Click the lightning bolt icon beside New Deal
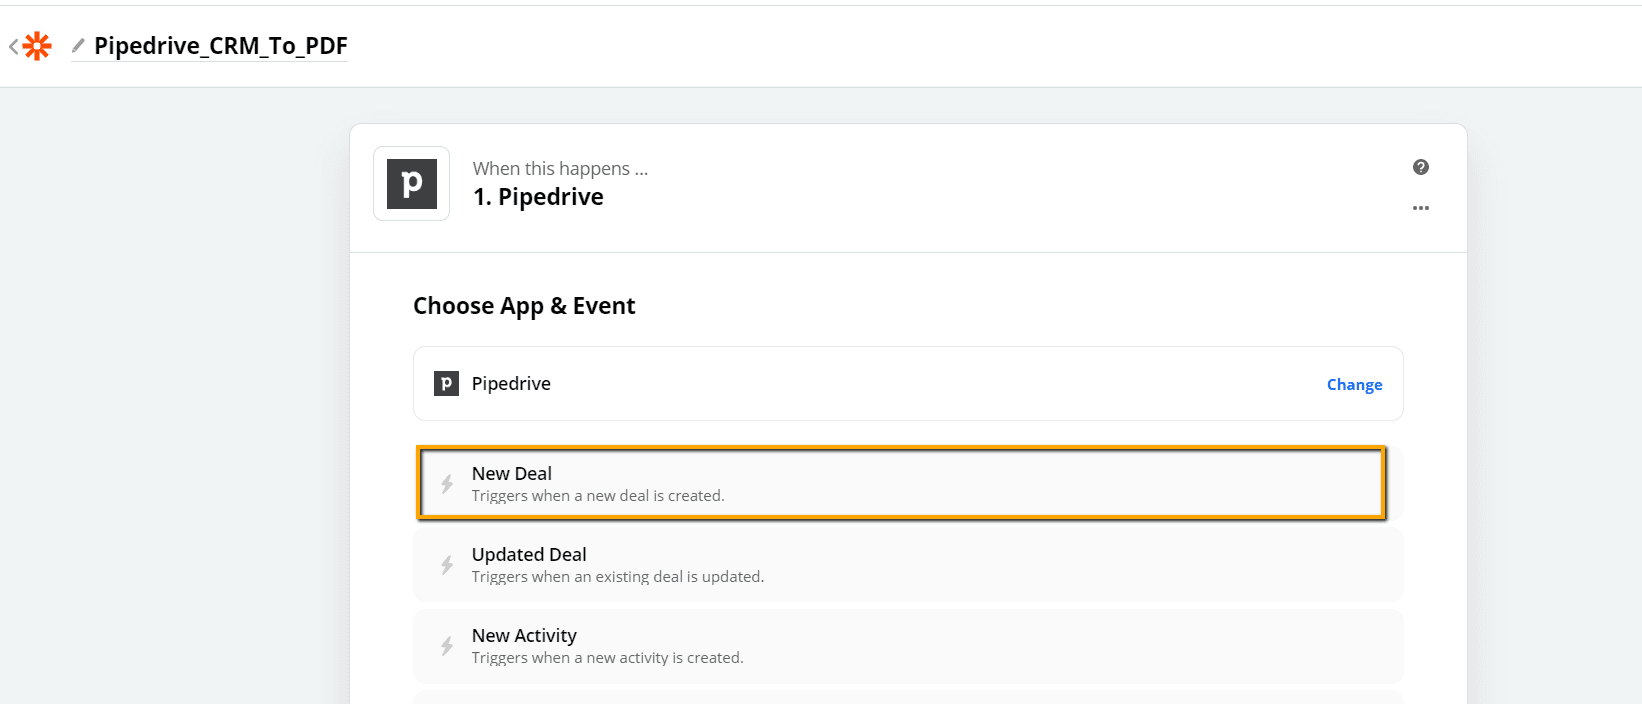 (x=447, y=484)
